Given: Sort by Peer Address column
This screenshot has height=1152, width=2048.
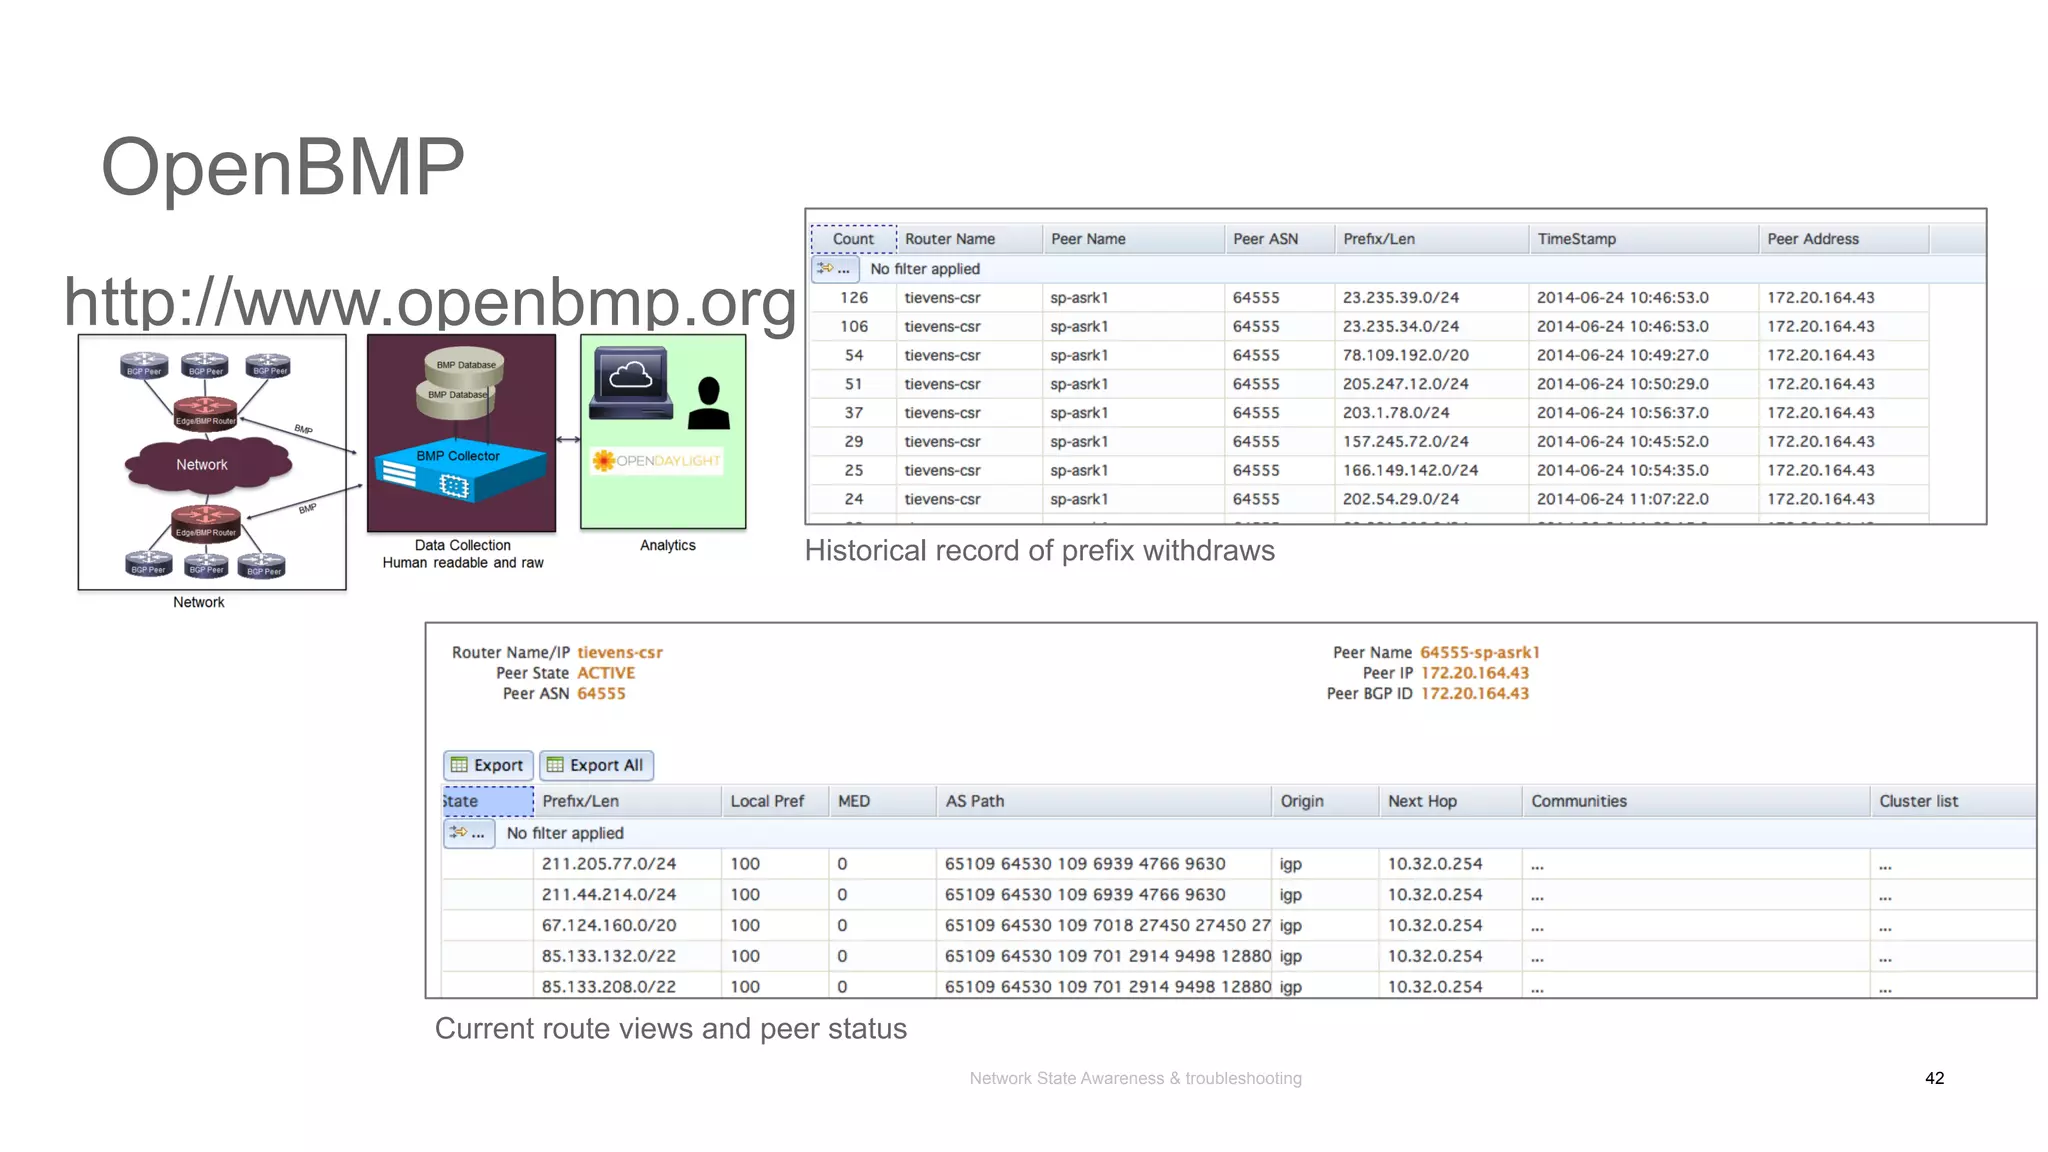Looking at the screenshot, I should (1843, 239).
